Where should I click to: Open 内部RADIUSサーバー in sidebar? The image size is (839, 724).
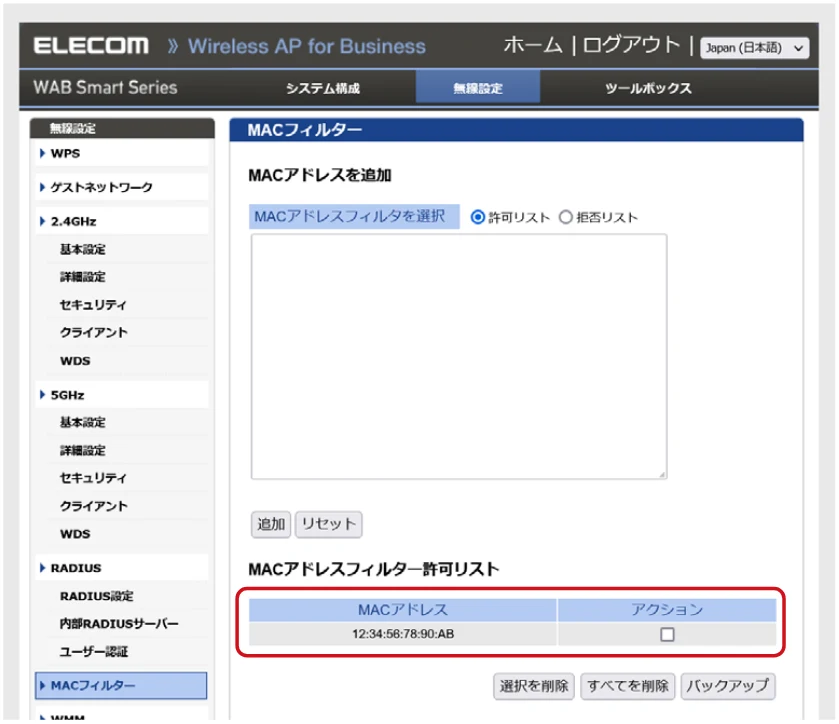tap(119, 624)
